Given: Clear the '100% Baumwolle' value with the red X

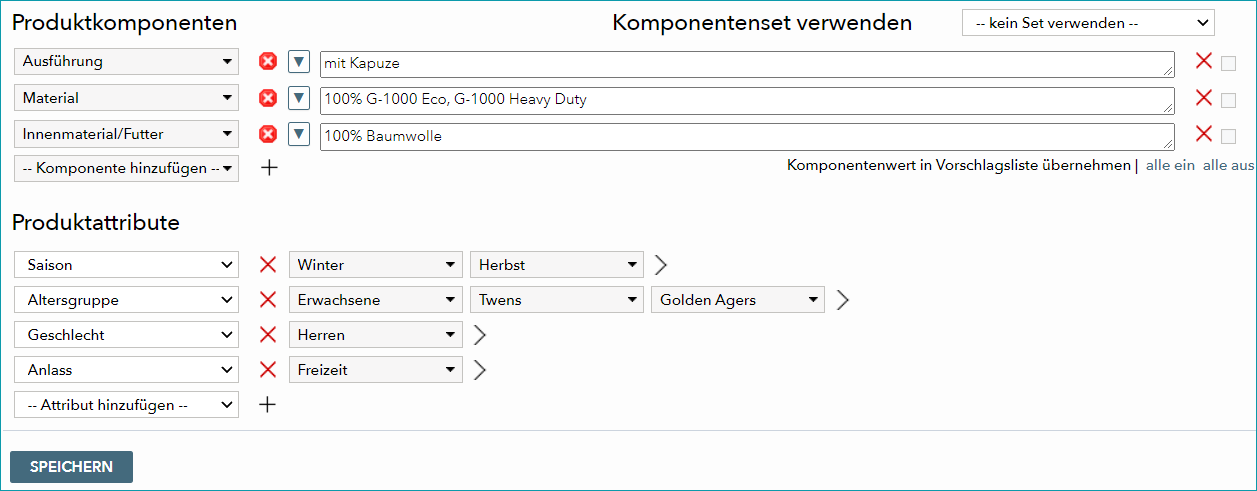Looking at the screenshot, I should [1204, 135].
